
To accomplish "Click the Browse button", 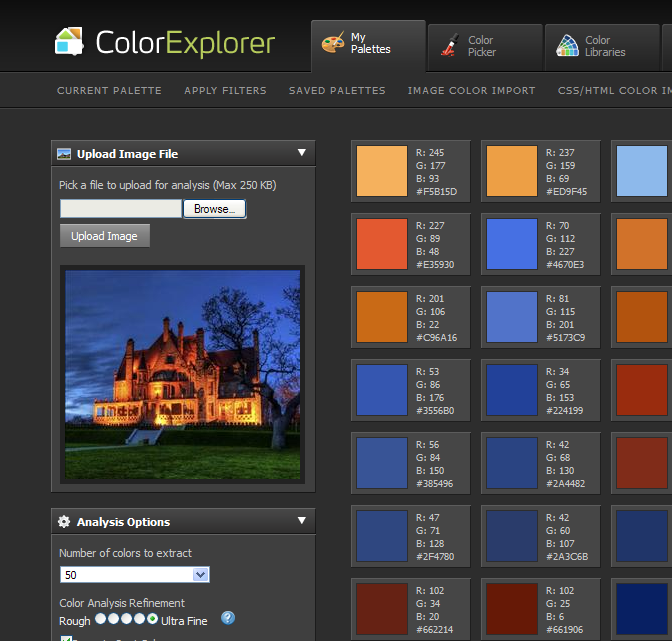I will click(215, 209).
